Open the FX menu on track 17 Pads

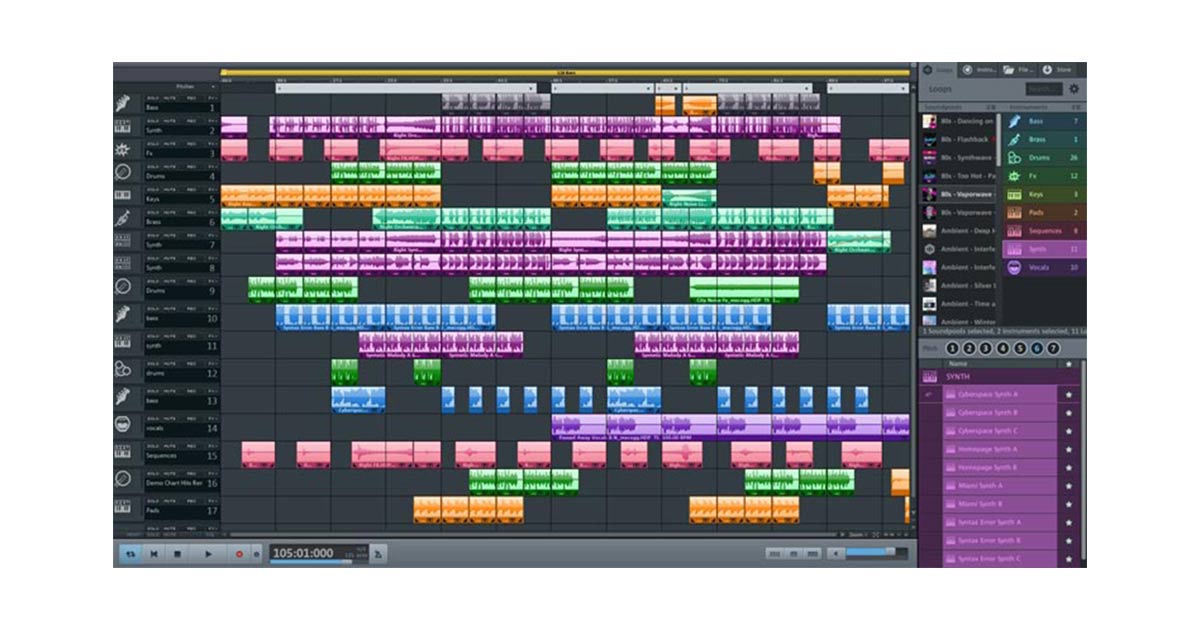tap(211, 500)
